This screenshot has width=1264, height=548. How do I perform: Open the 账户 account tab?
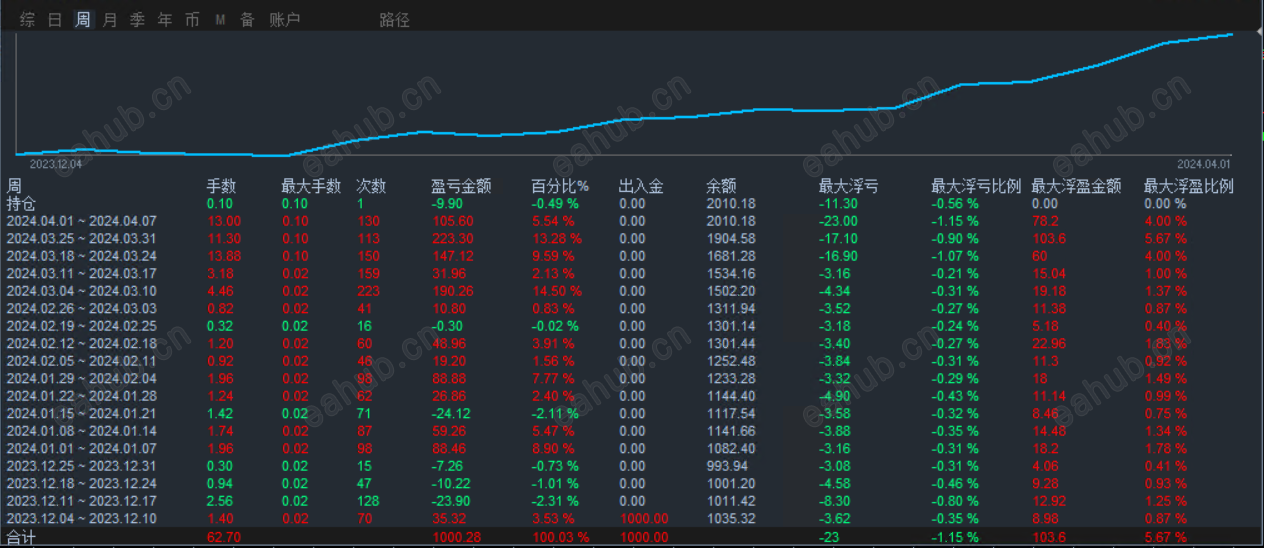pyautogui.click(x=285, y=19)
